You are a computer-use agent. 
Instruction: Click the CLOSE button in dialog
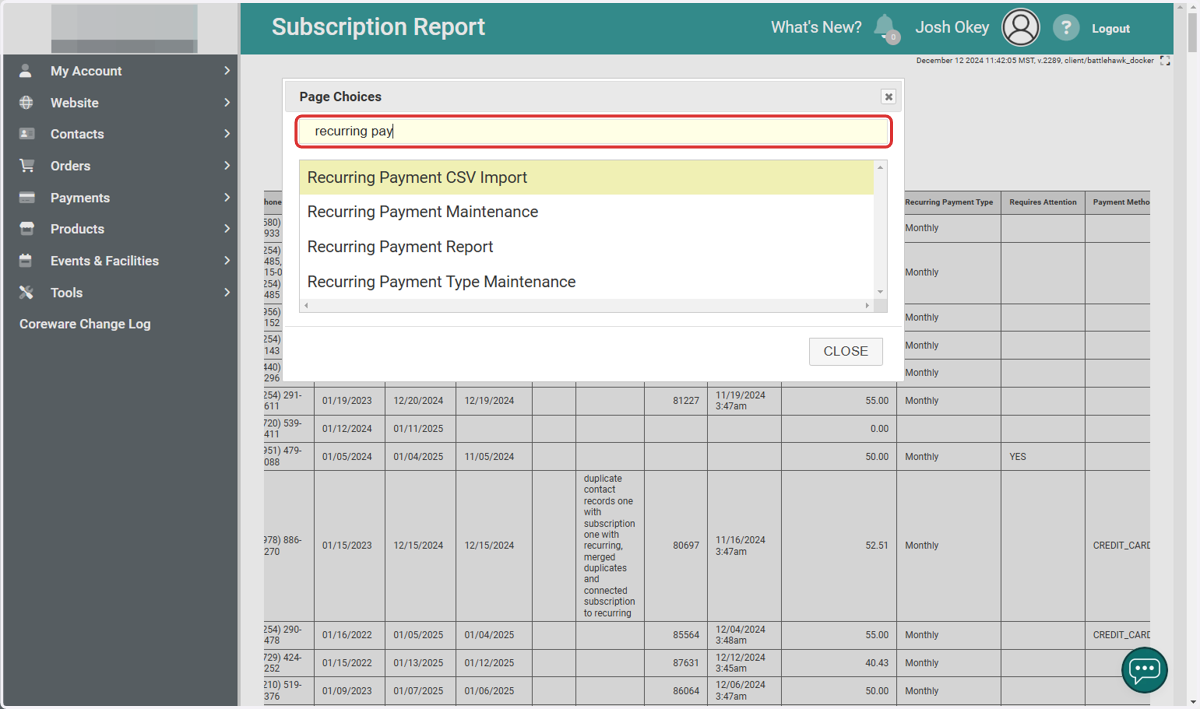[846, 351]
